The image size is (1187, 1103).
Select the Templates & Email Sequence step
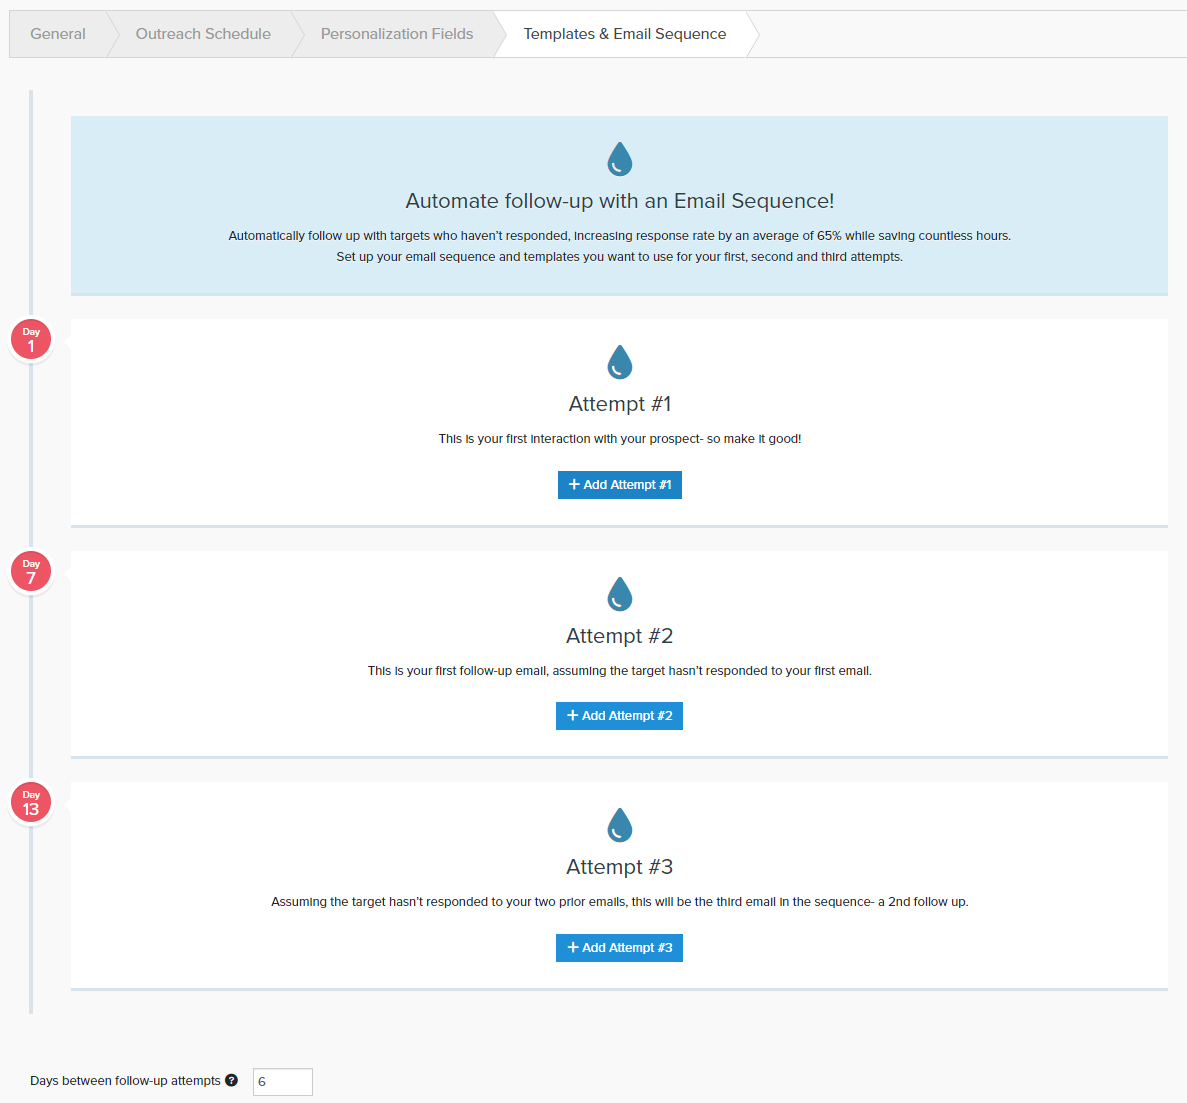[x=622, y=33]
